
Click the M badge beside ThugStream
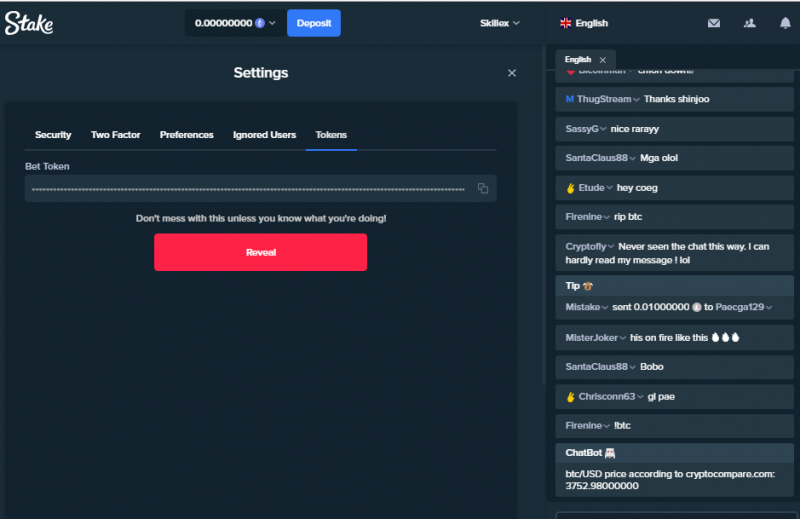click(x=569, y=99)
